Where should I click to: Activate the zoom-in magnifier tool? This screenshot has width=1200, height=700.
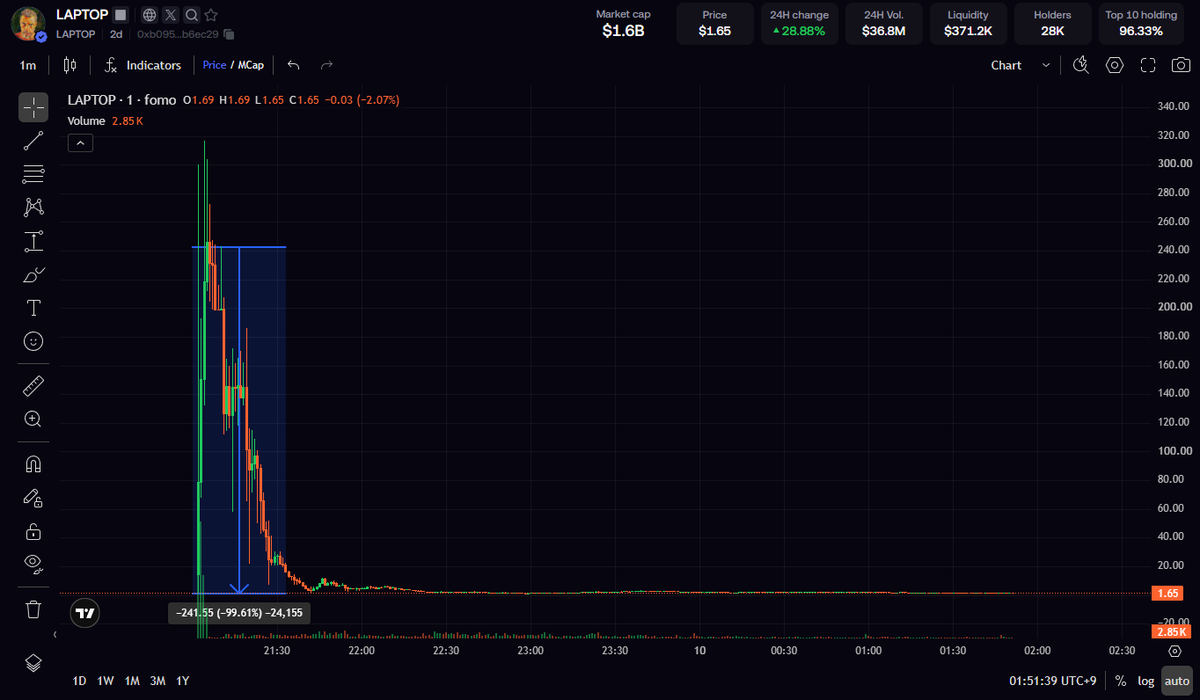[33, 419]
